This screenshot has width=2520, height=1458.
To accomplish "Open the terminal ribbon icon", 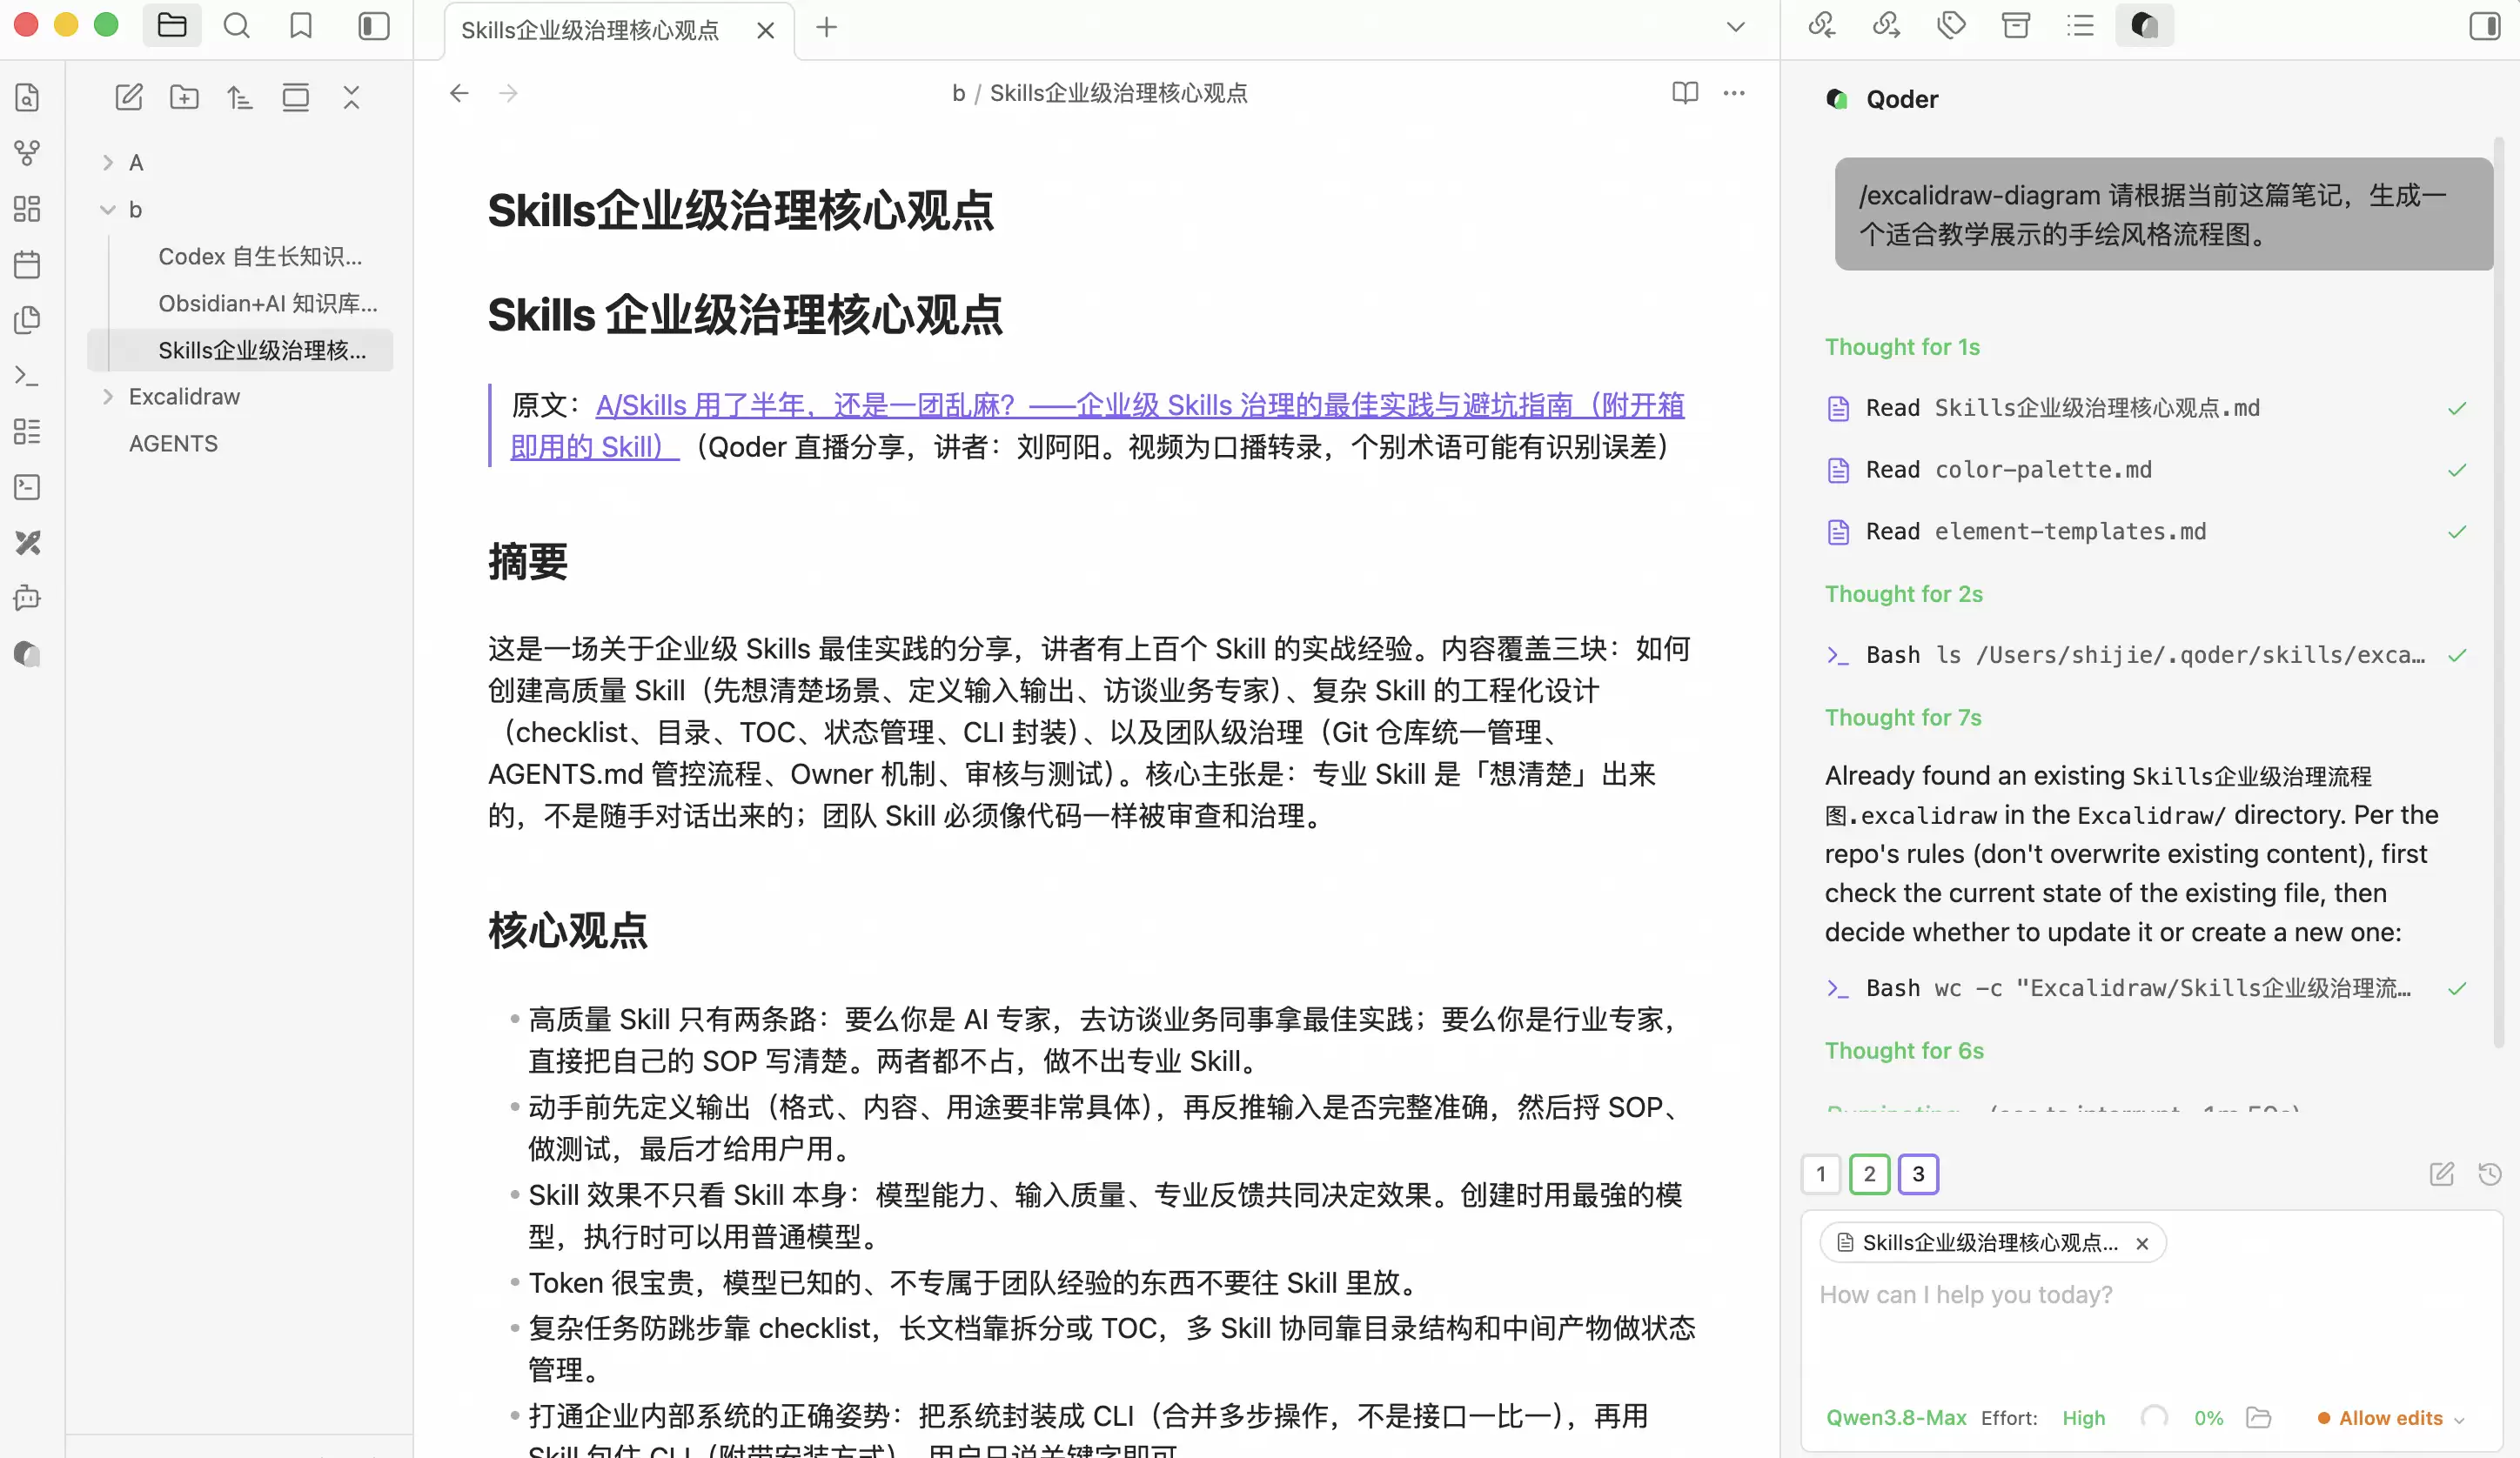I will 28,487.
